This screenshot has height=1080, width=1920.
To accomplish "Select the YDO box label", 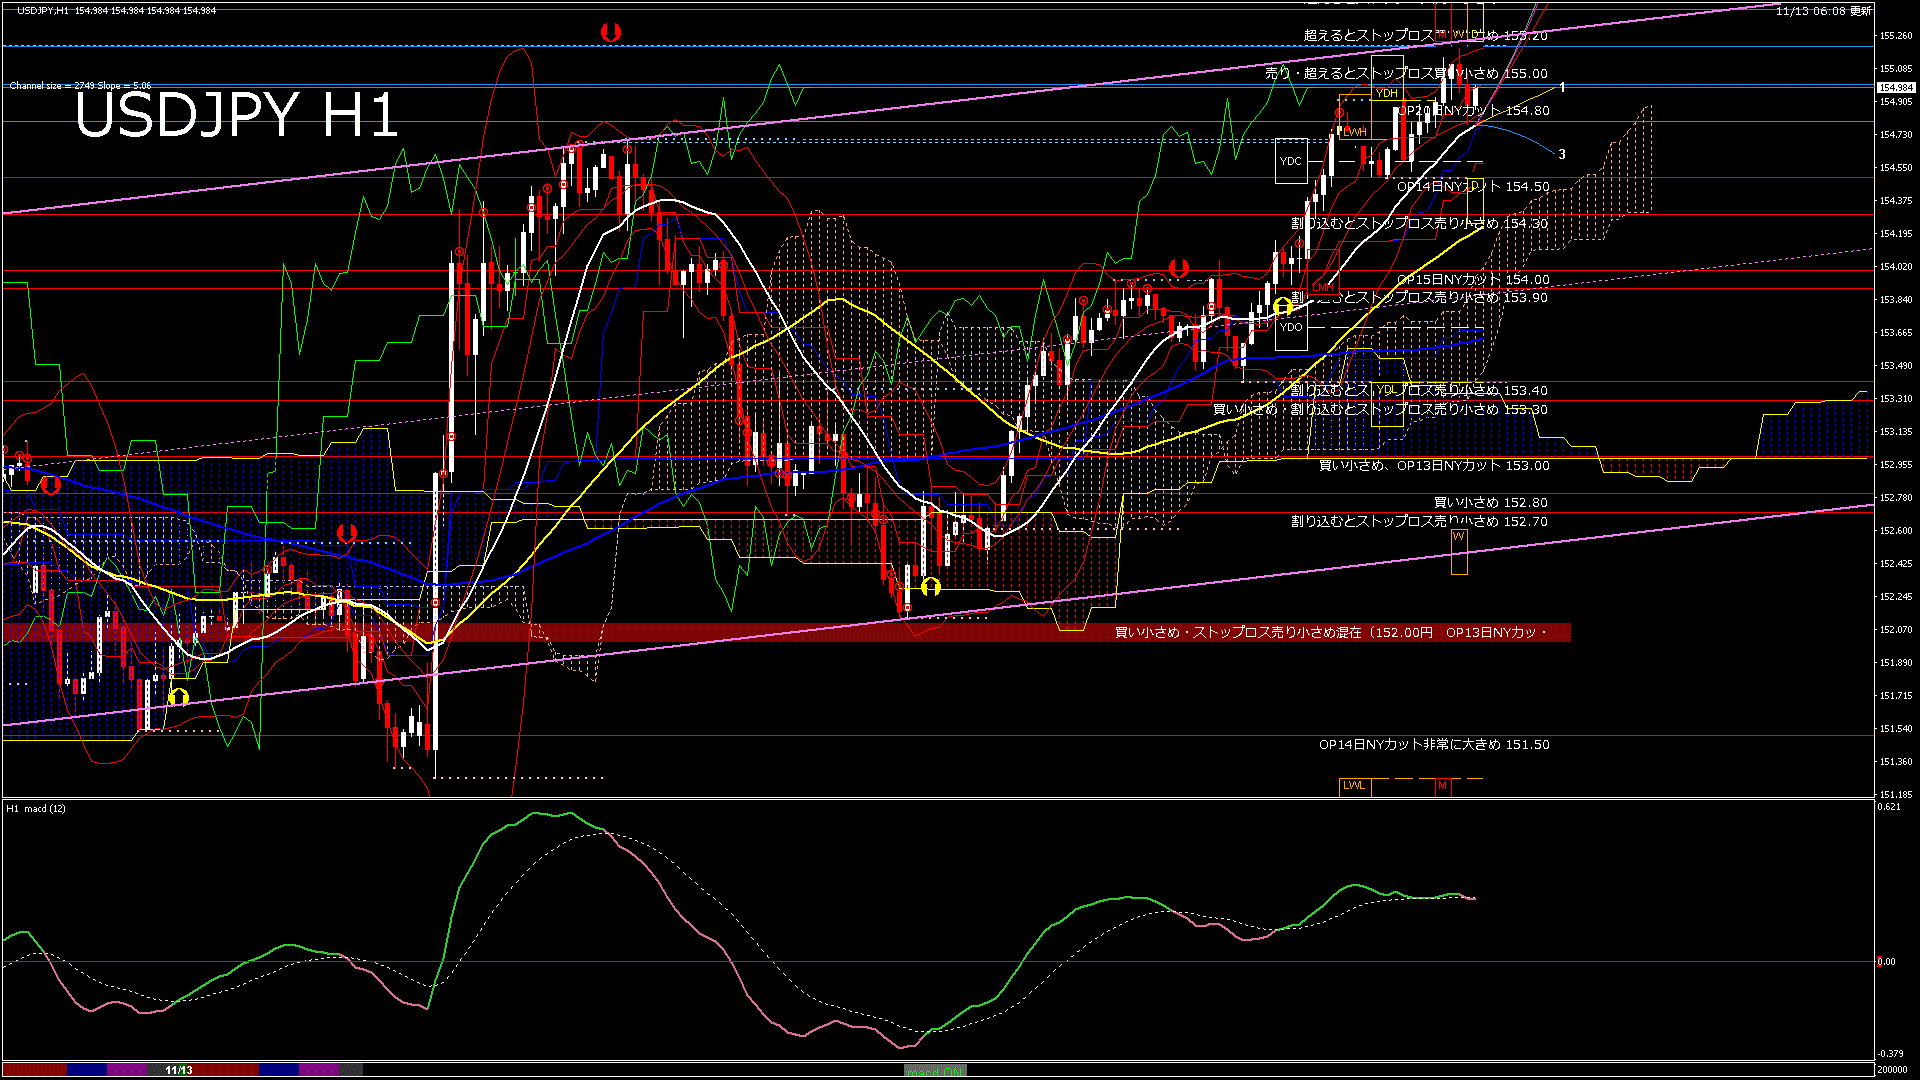I will click(x=1291, y=327).
